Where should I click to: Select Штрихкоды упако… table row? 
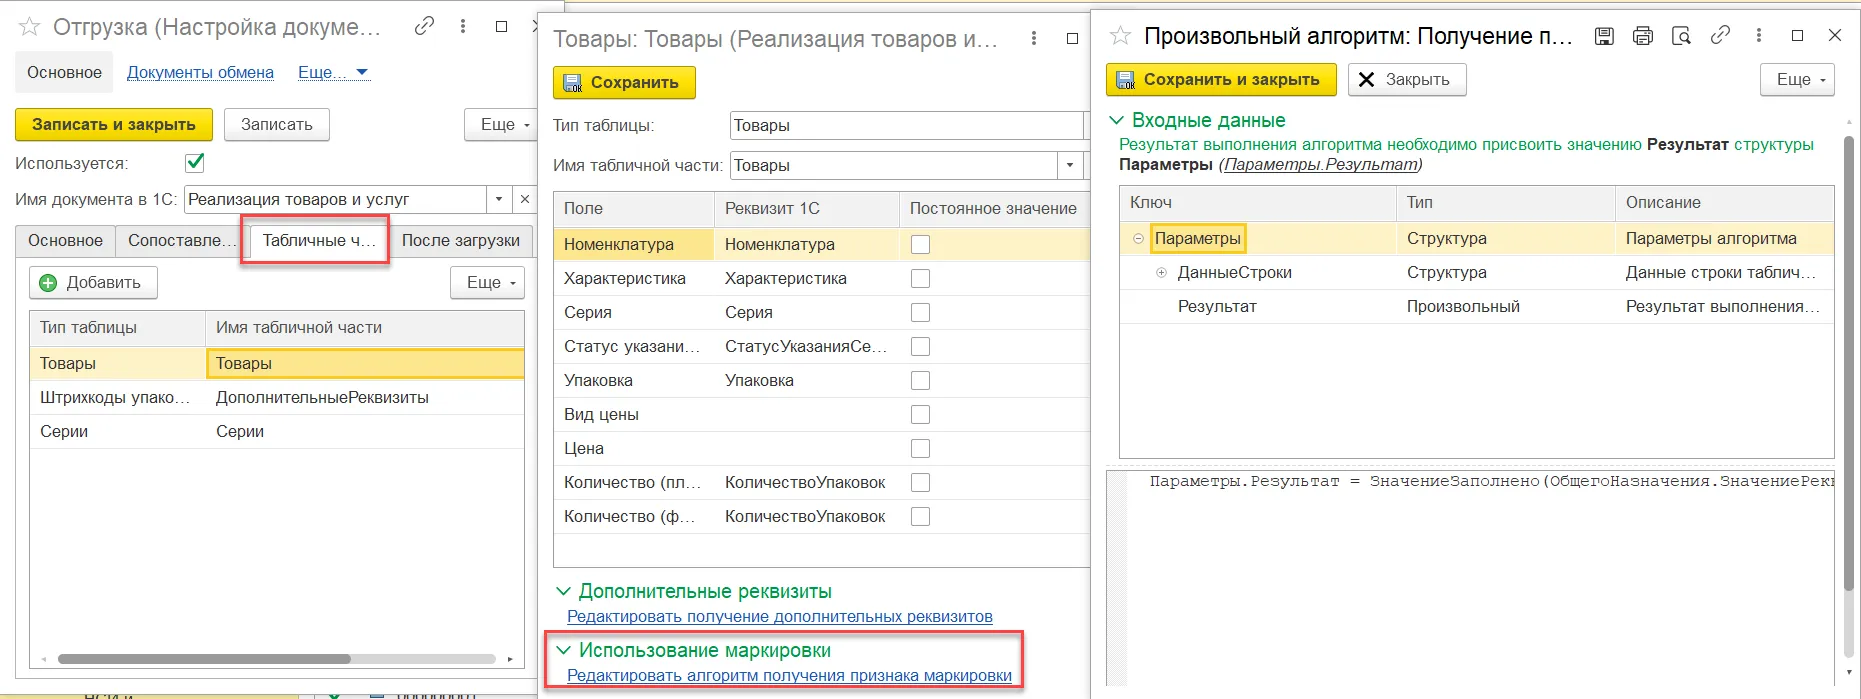tap(277, 398)
